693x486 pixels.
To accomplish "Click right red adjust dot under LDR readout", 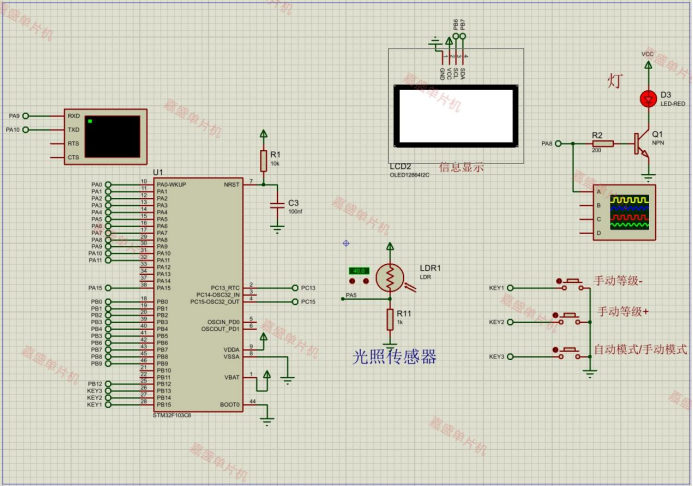I will pos(366,281).
